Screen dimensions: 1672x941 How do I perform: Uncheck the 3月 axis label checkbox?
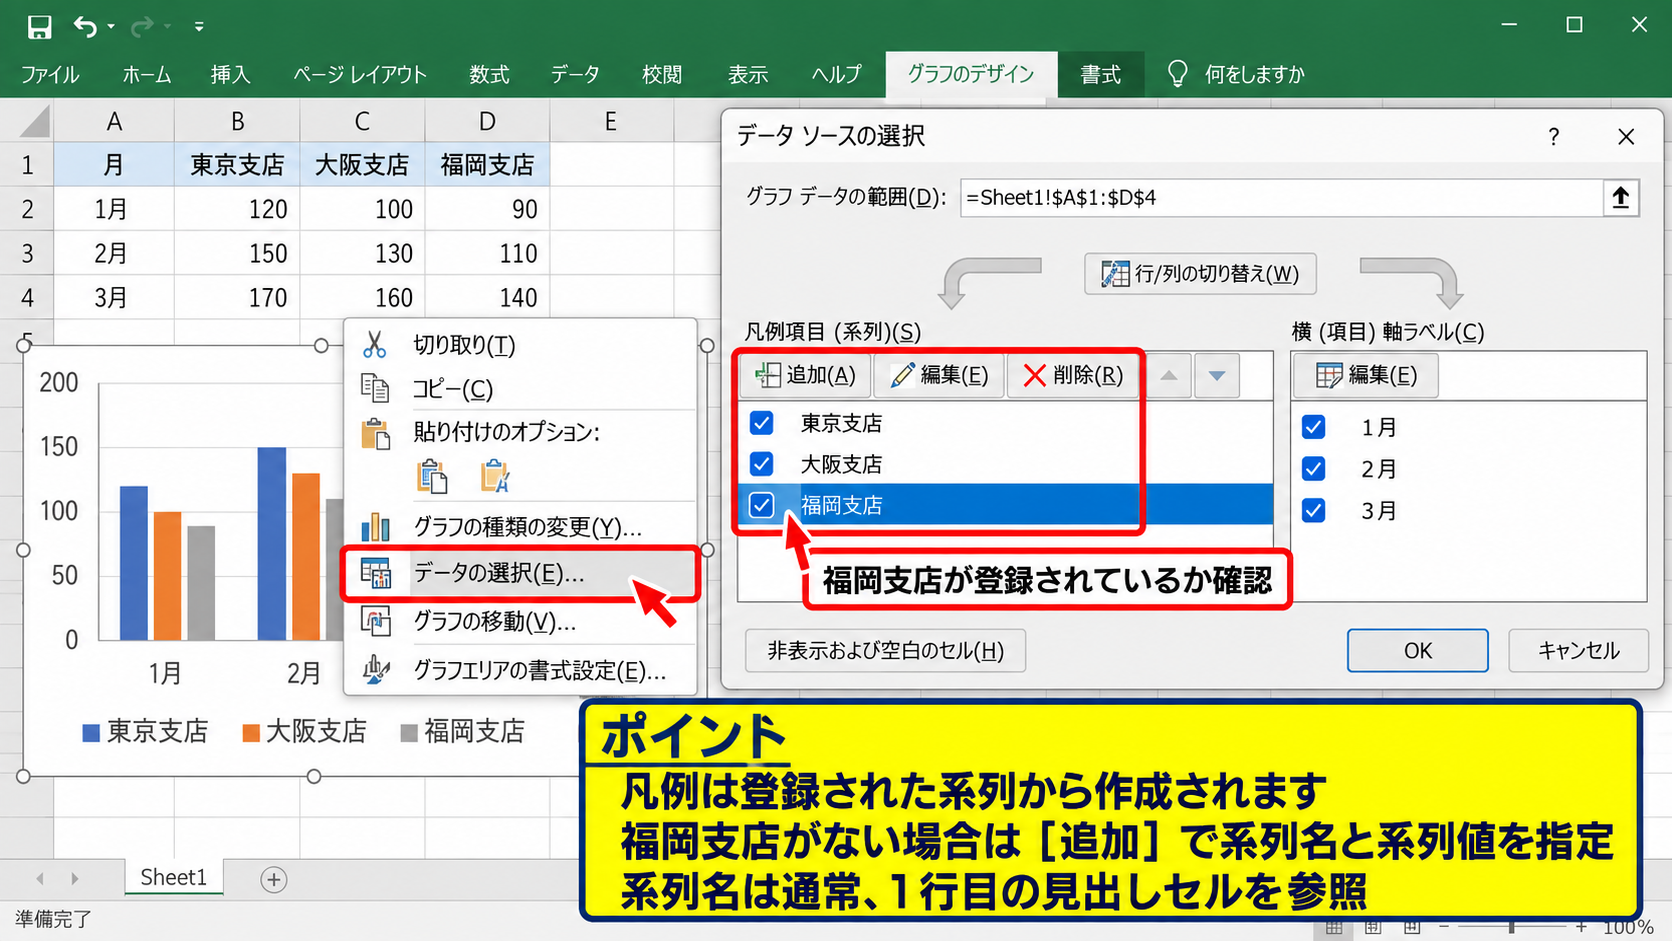tap(1313, 511)
